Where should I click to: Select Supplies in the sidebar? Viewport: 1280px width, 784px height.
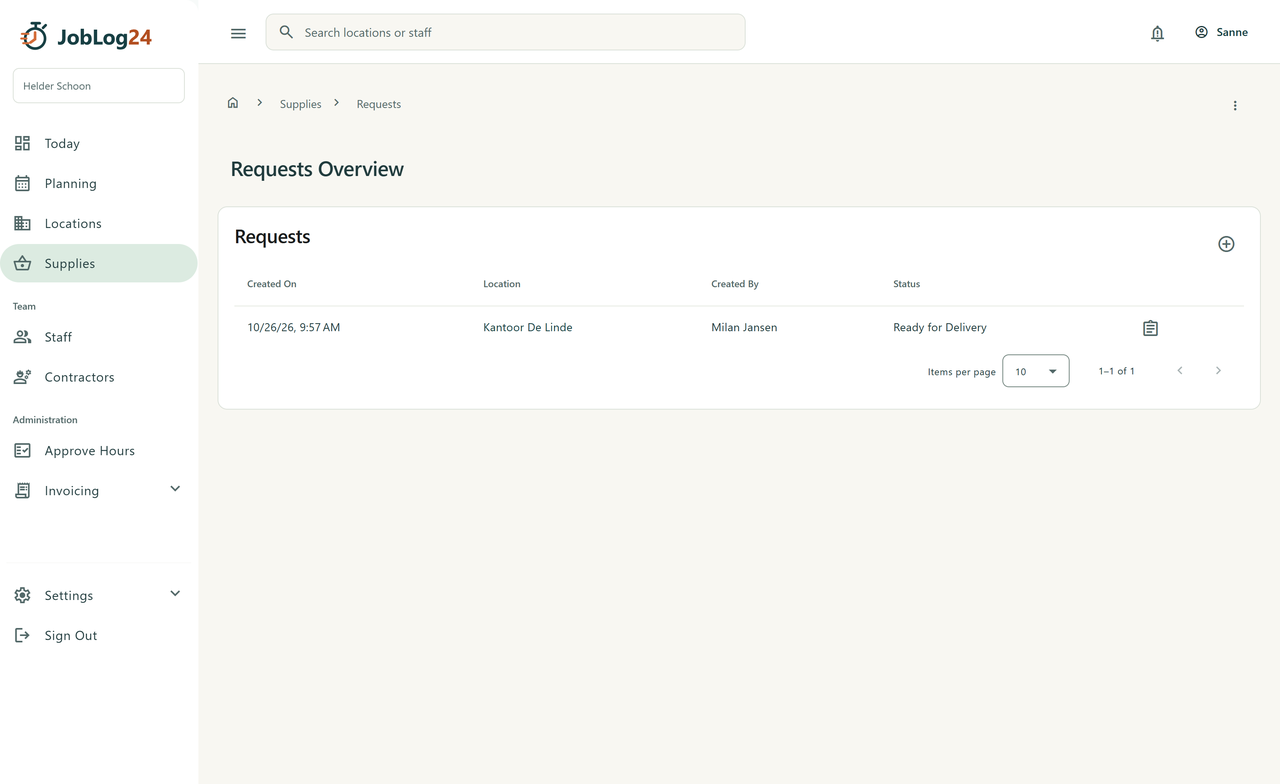tap(98, 264)
